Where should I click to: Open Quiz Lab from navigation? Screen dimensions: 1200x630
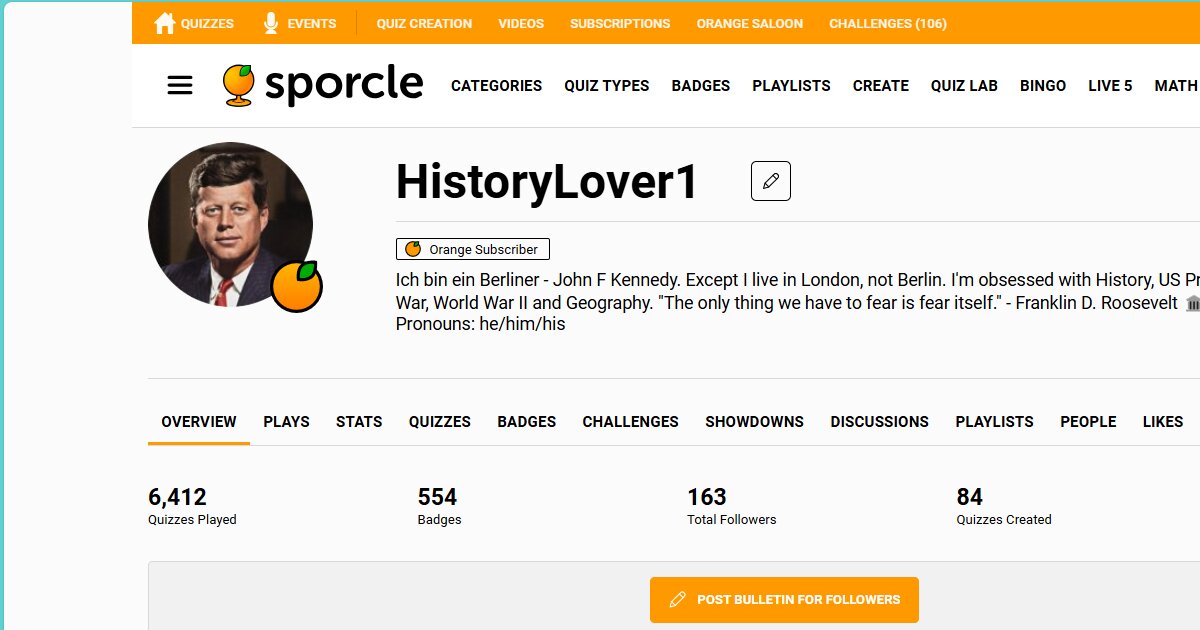(x=964, y=86)
